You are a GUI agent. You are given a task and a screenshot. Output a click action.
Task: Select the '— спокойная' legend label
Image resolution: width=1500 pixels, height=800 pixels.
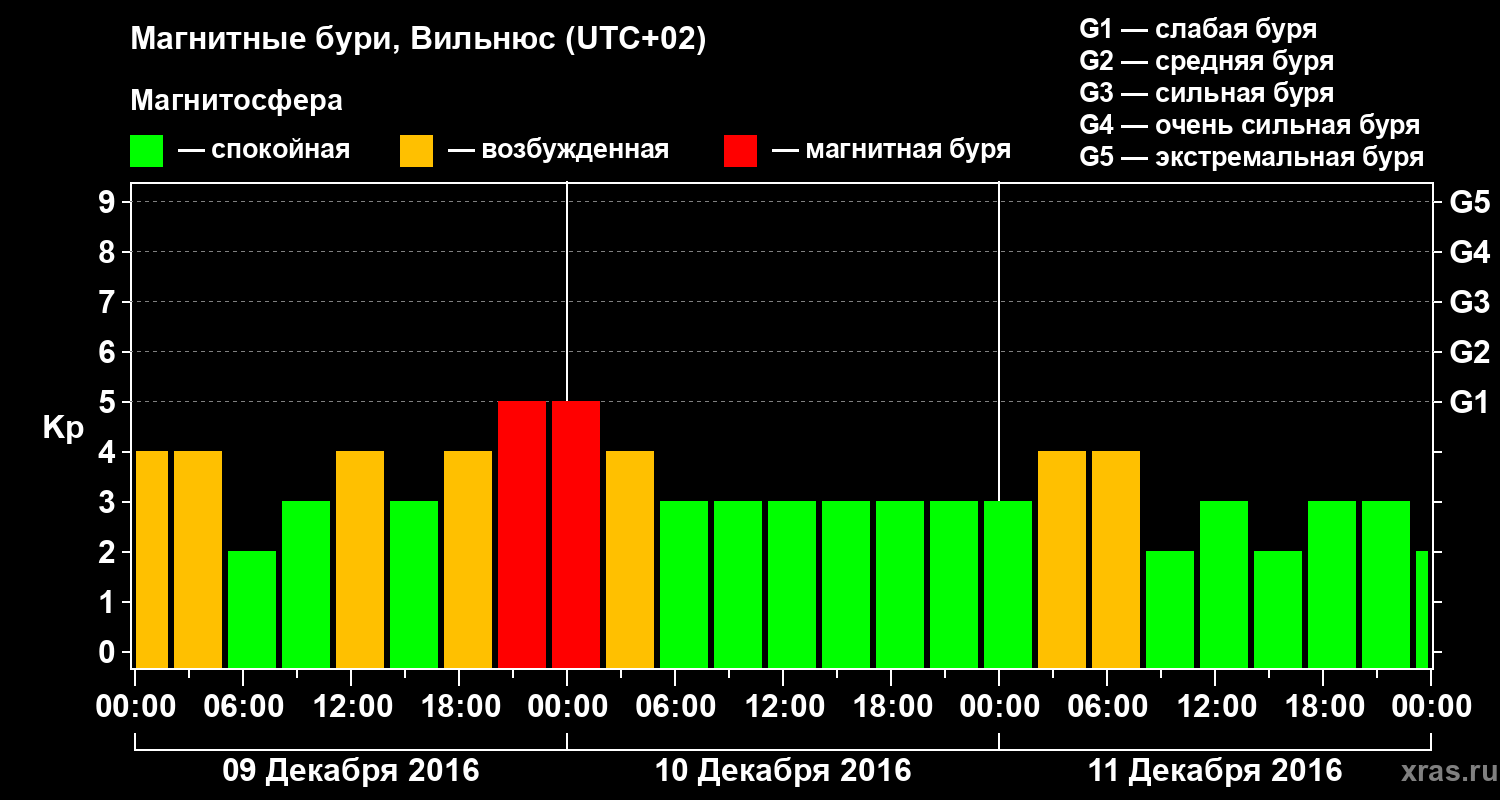pos(264,151)
